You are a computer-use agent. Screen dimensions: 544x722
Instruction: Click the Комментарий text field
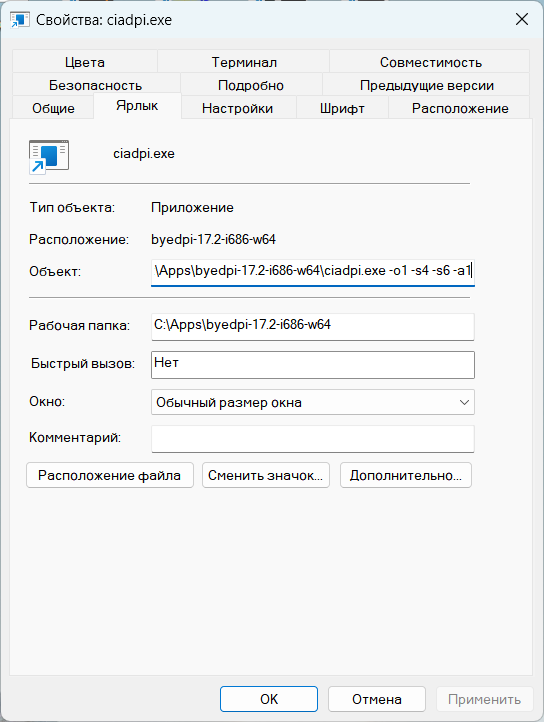point(313,439)
